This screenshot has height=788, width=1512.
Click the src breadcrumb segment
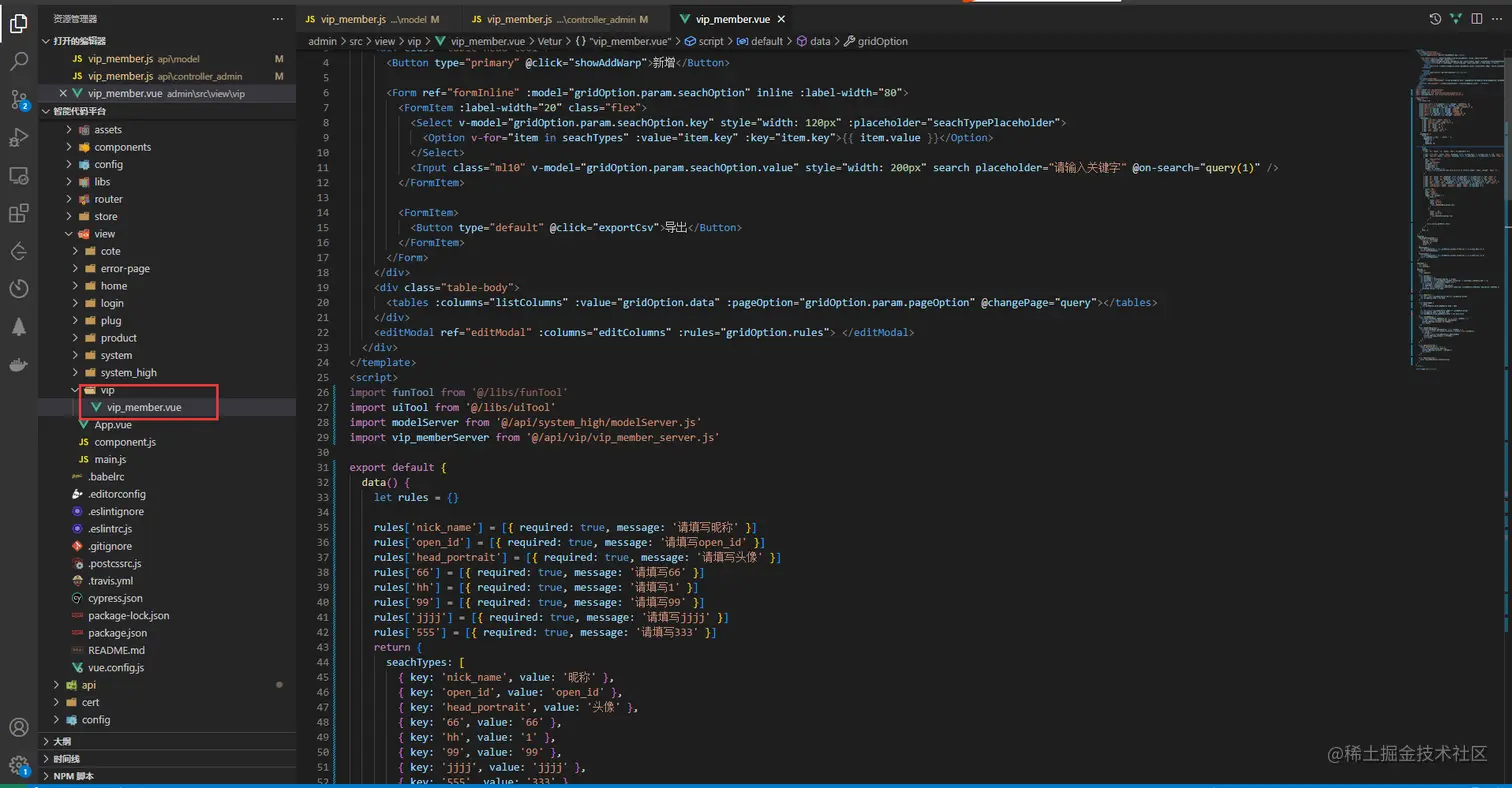[356, 41]
